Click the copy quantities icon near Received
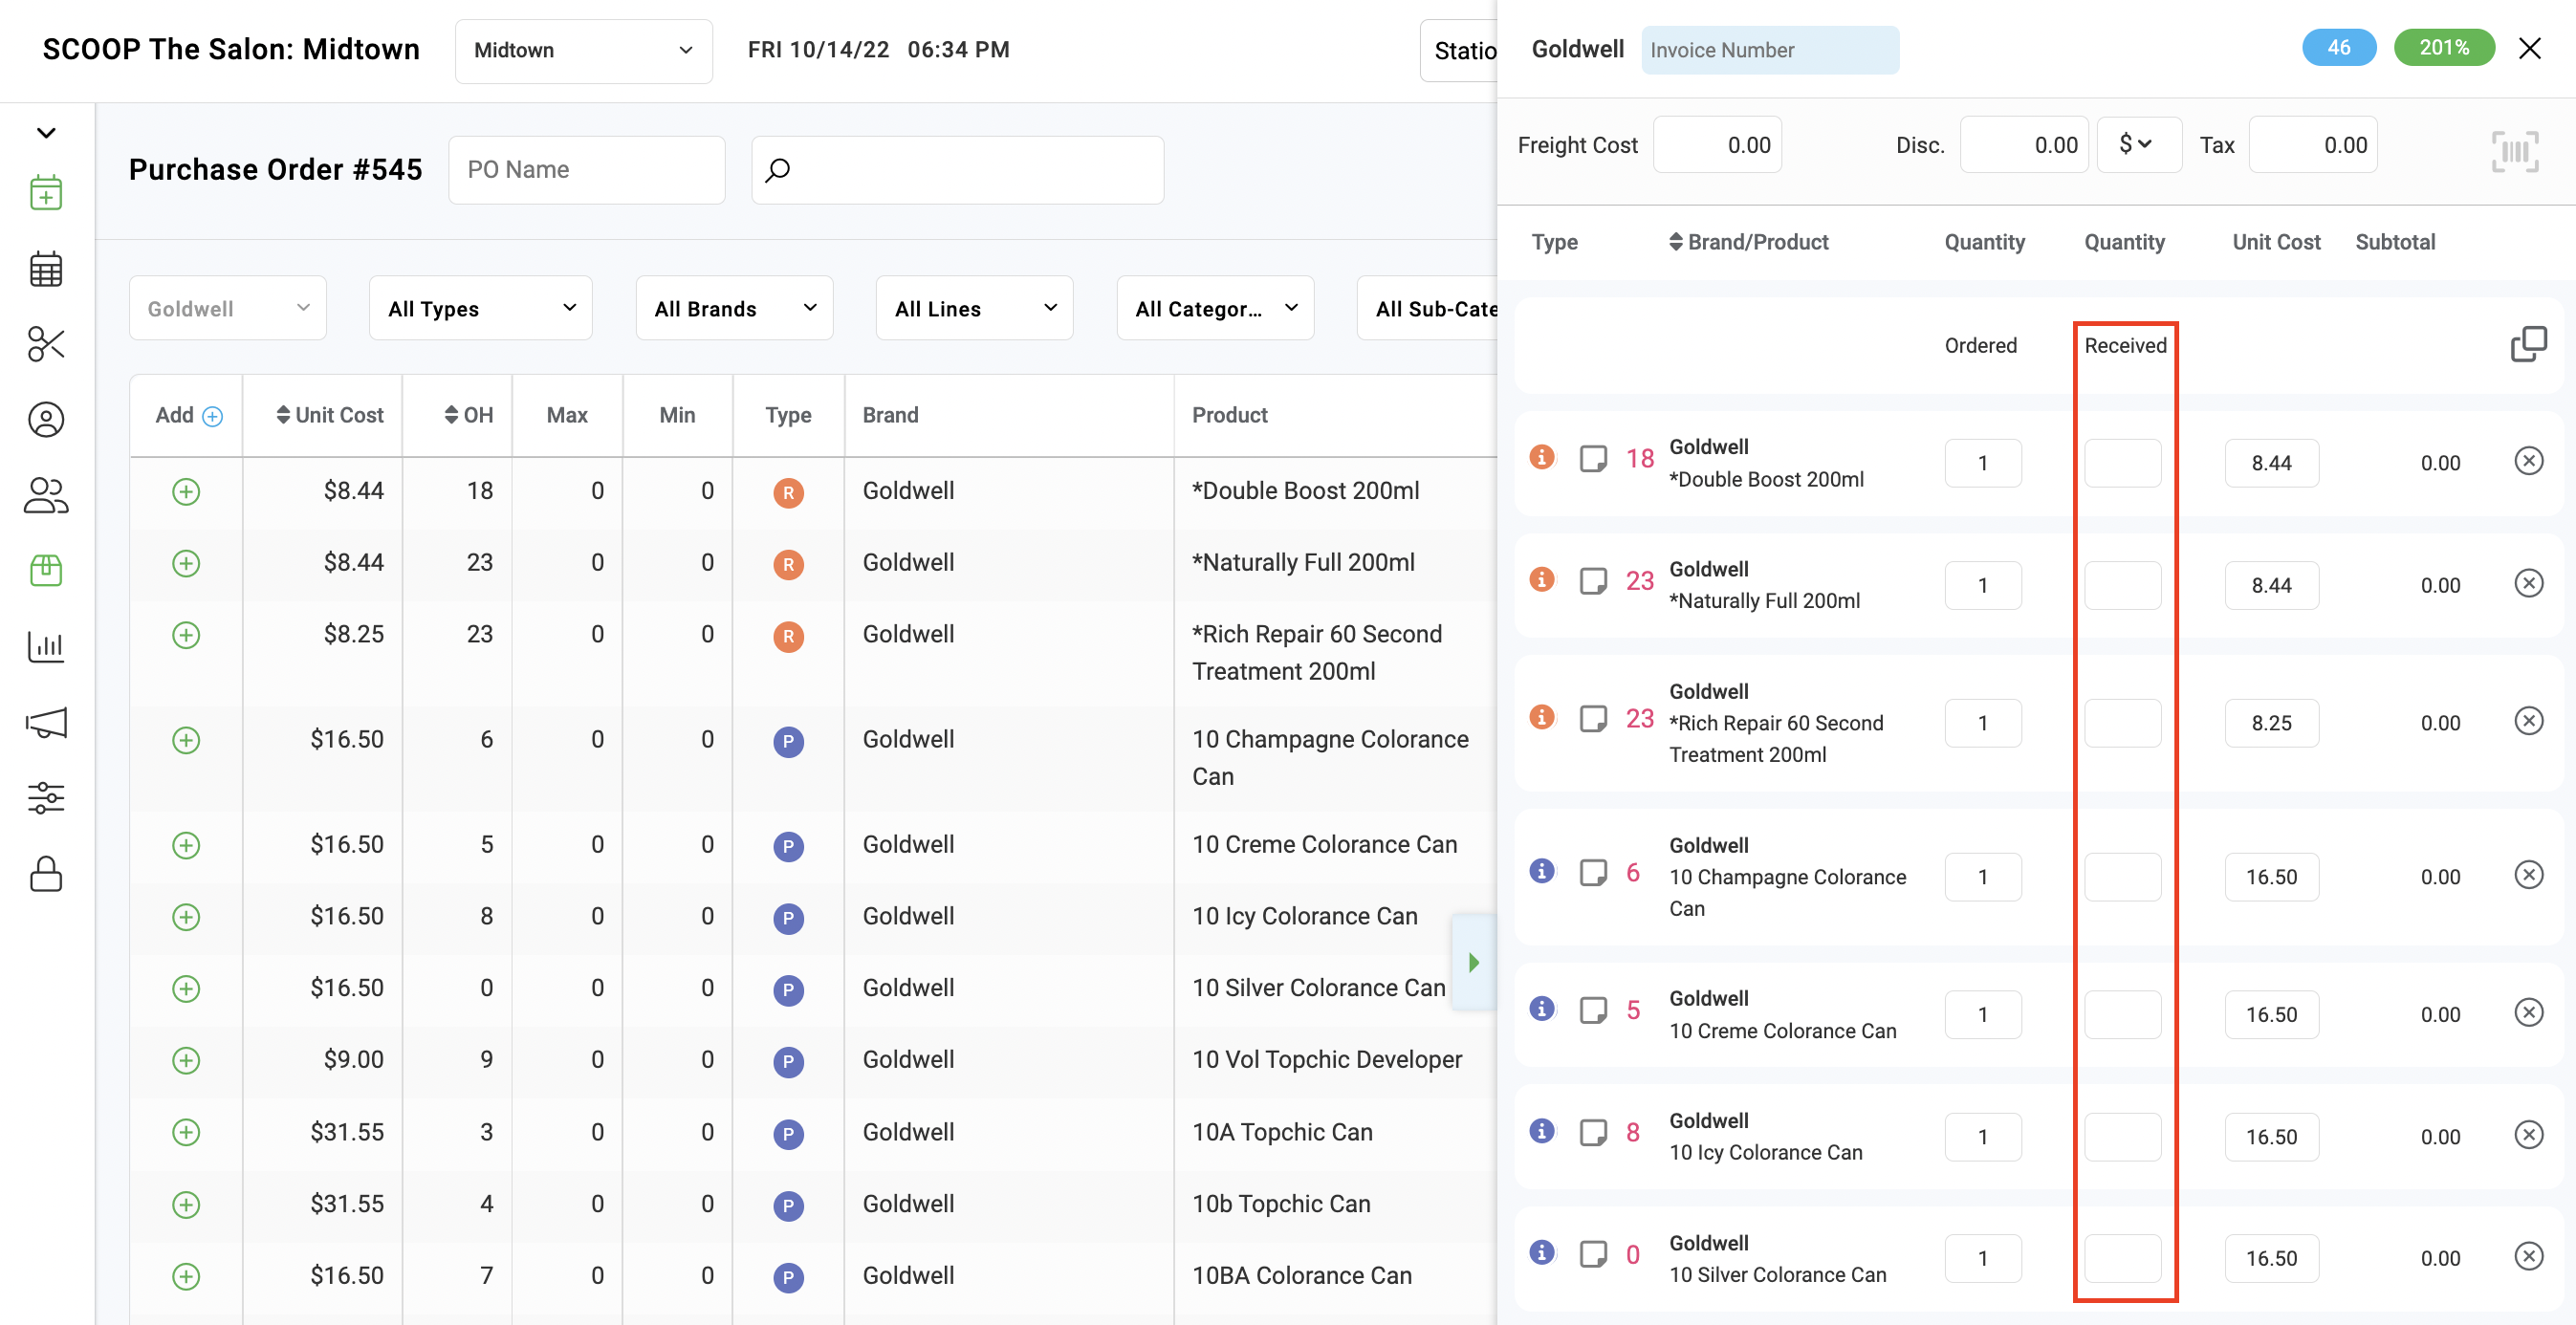Image resolution: width=2576 pixels, height=1325 pixels. [2528, 344]
